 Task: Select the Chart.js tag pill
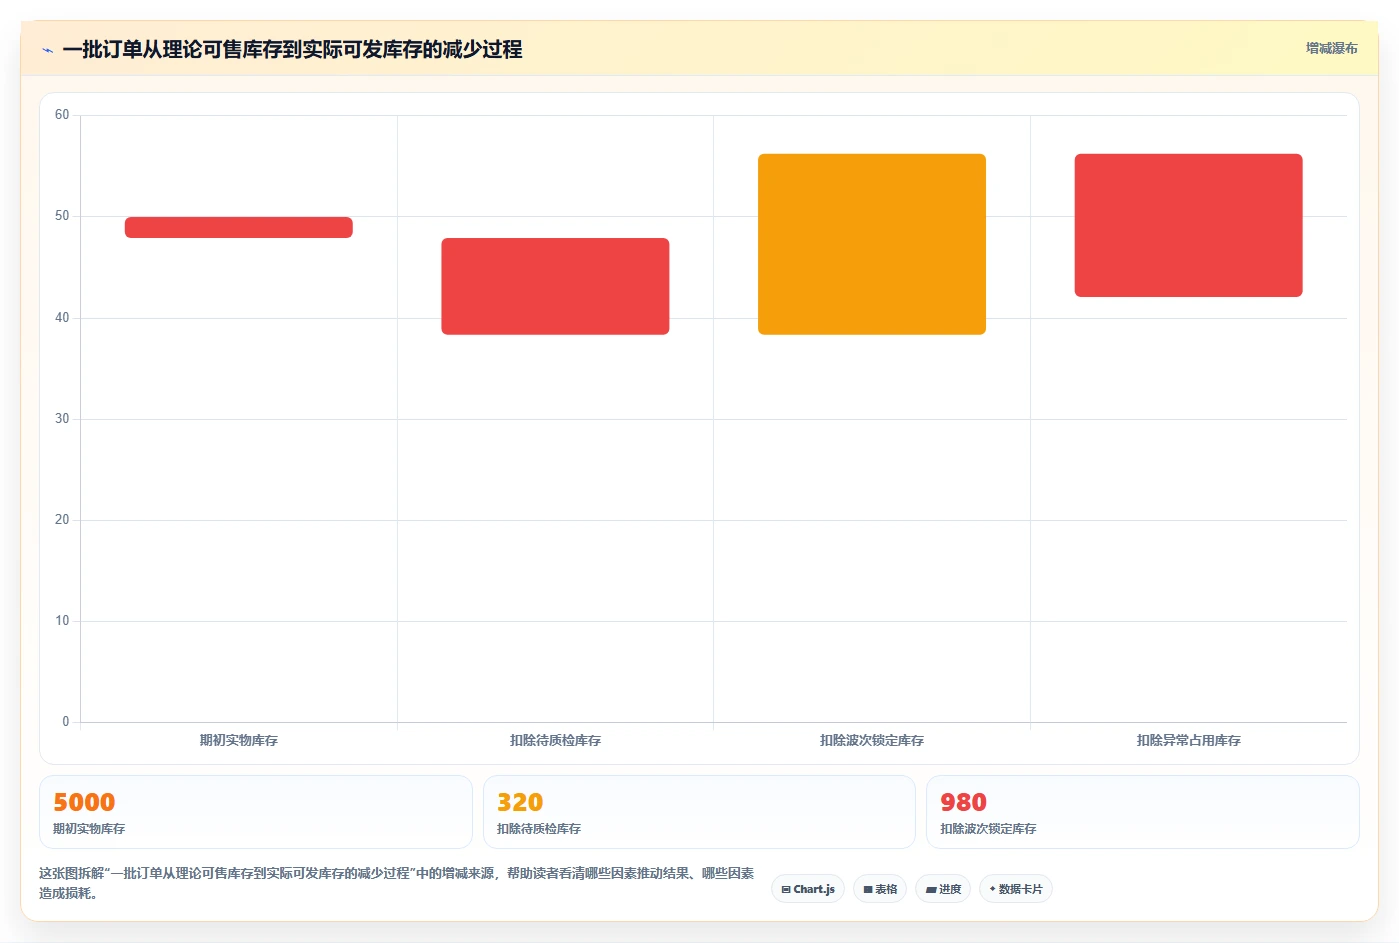[x=808, y=889]
